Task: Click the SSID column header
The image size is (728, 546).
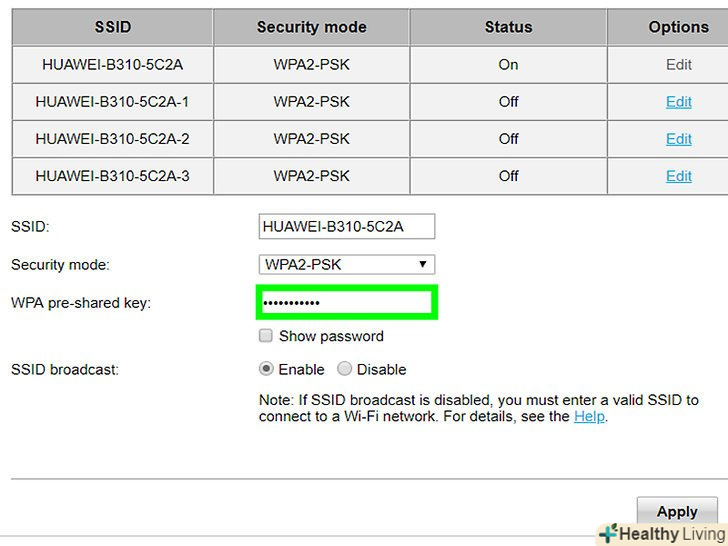Action: point(112,27)
